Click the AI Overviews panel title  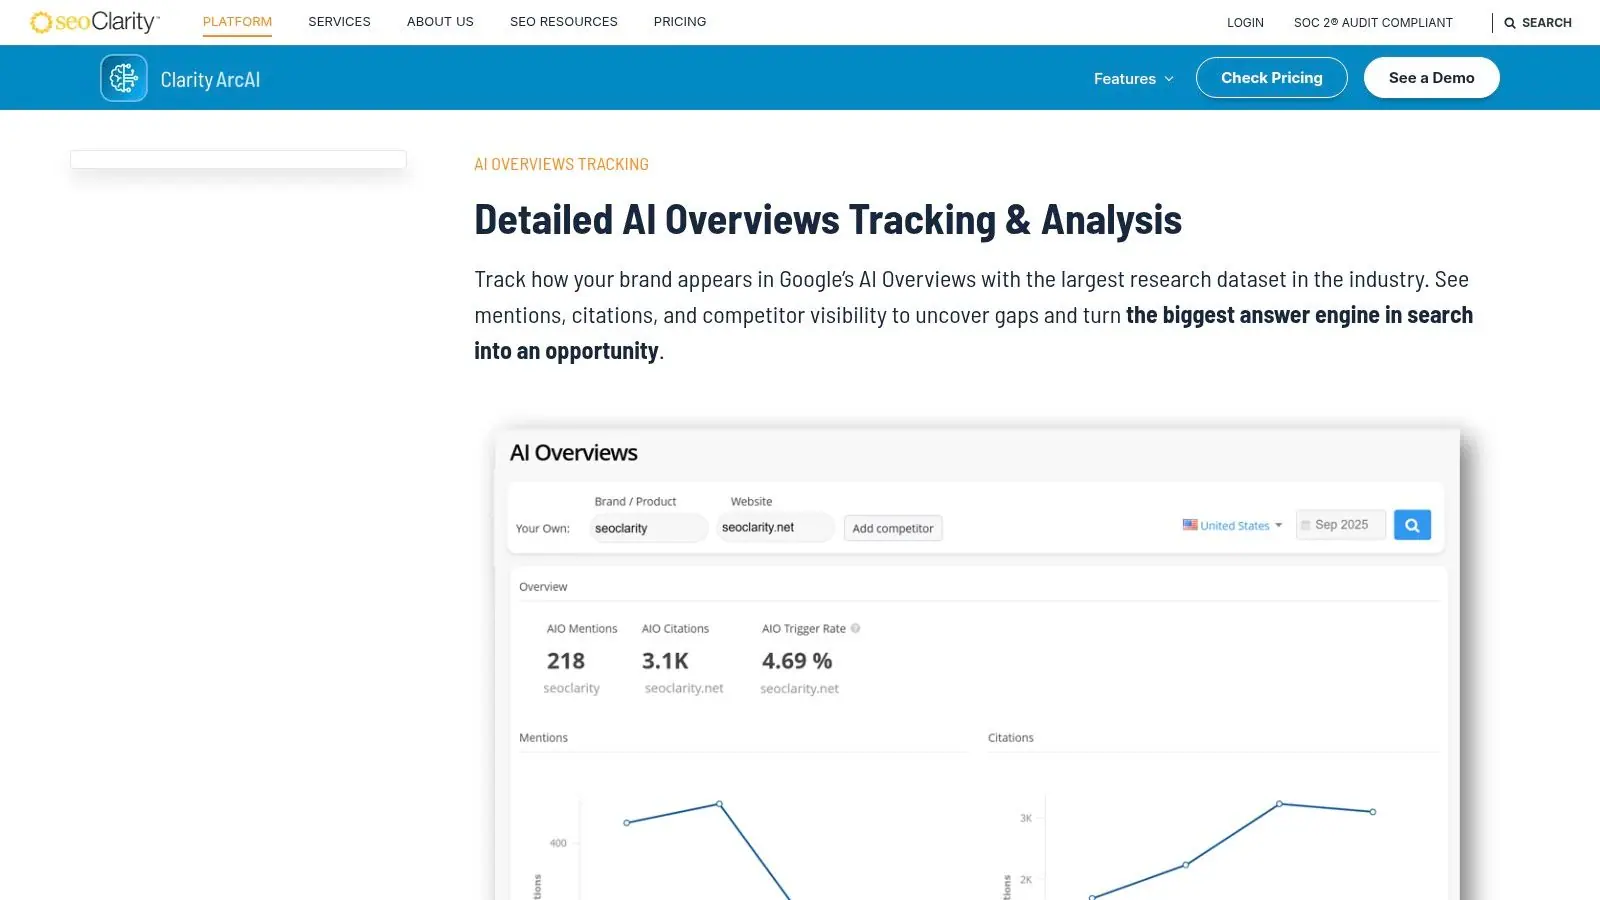[574, 453]
